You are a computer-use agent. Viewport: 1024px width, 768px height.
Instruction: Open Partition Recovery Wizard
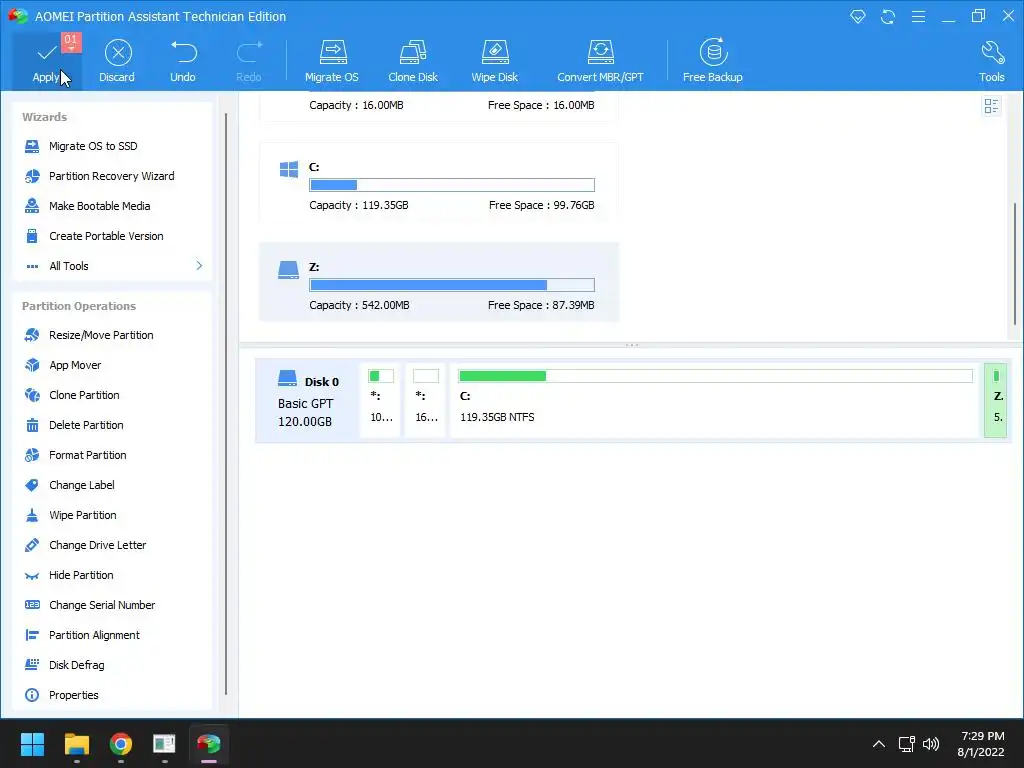coord(112,176)
